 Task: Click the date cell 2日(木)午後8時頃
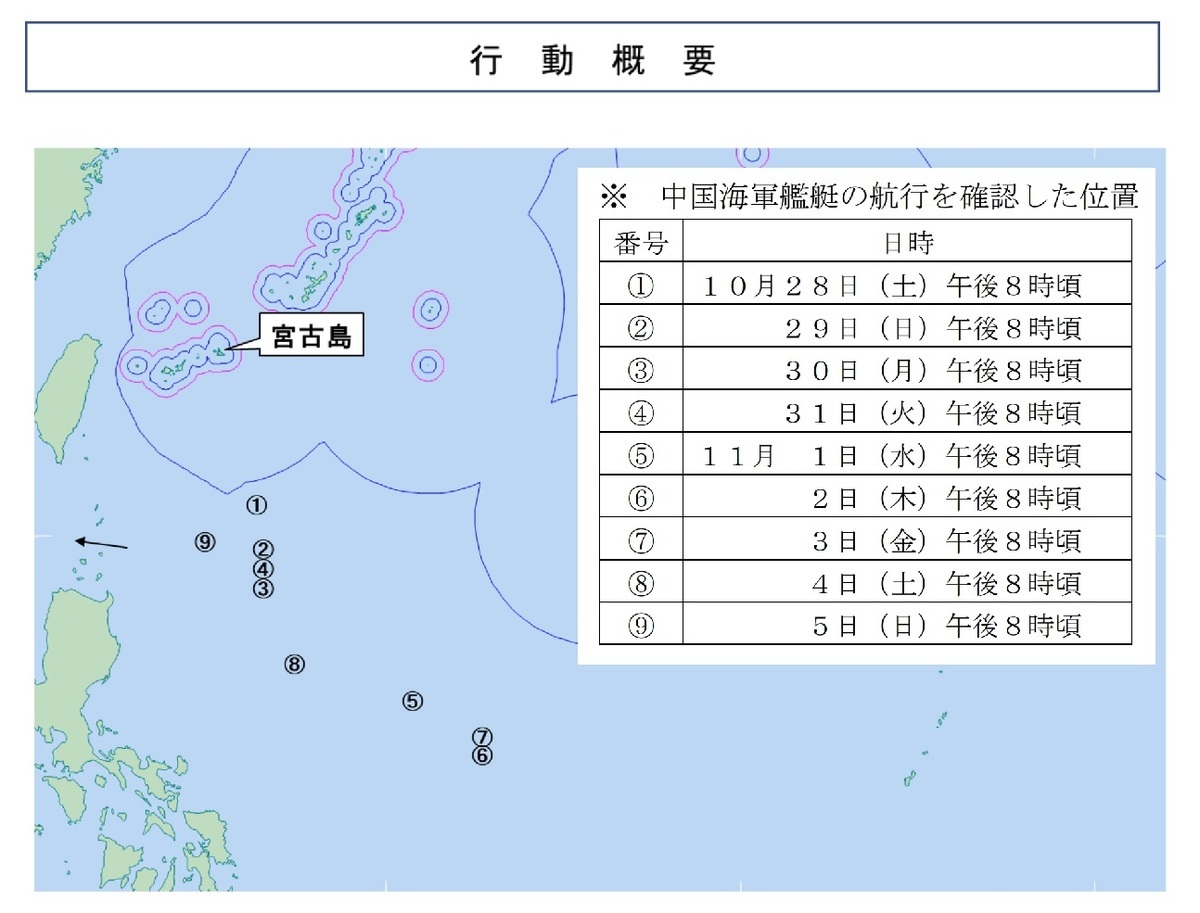pyautogui.click(x=908, y=498)
